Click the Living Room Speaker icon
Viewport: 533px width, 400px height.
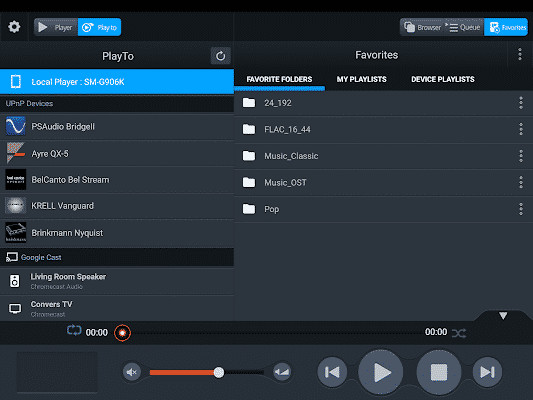point(15,281)
